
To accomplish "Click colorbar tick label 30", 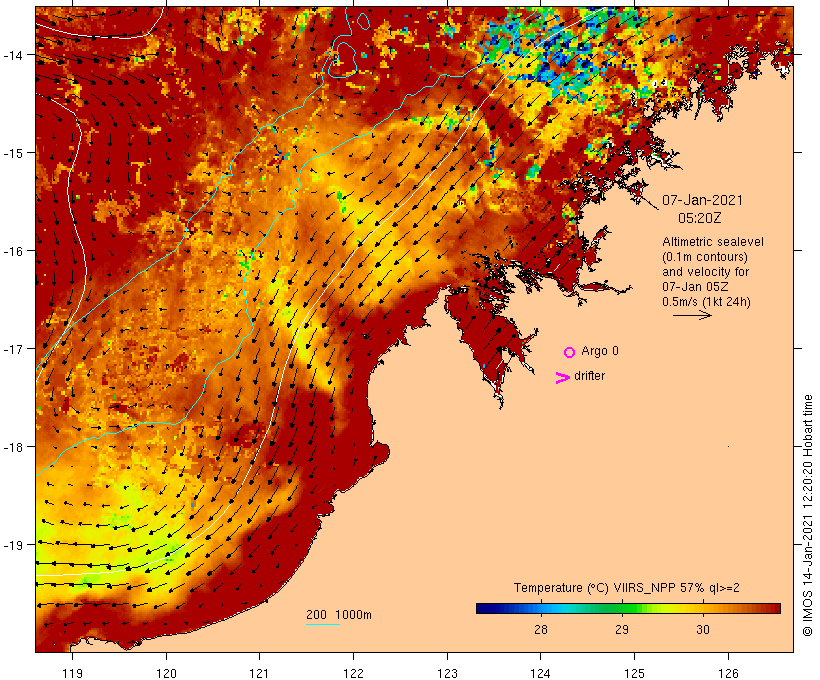I will coord(703,629).
